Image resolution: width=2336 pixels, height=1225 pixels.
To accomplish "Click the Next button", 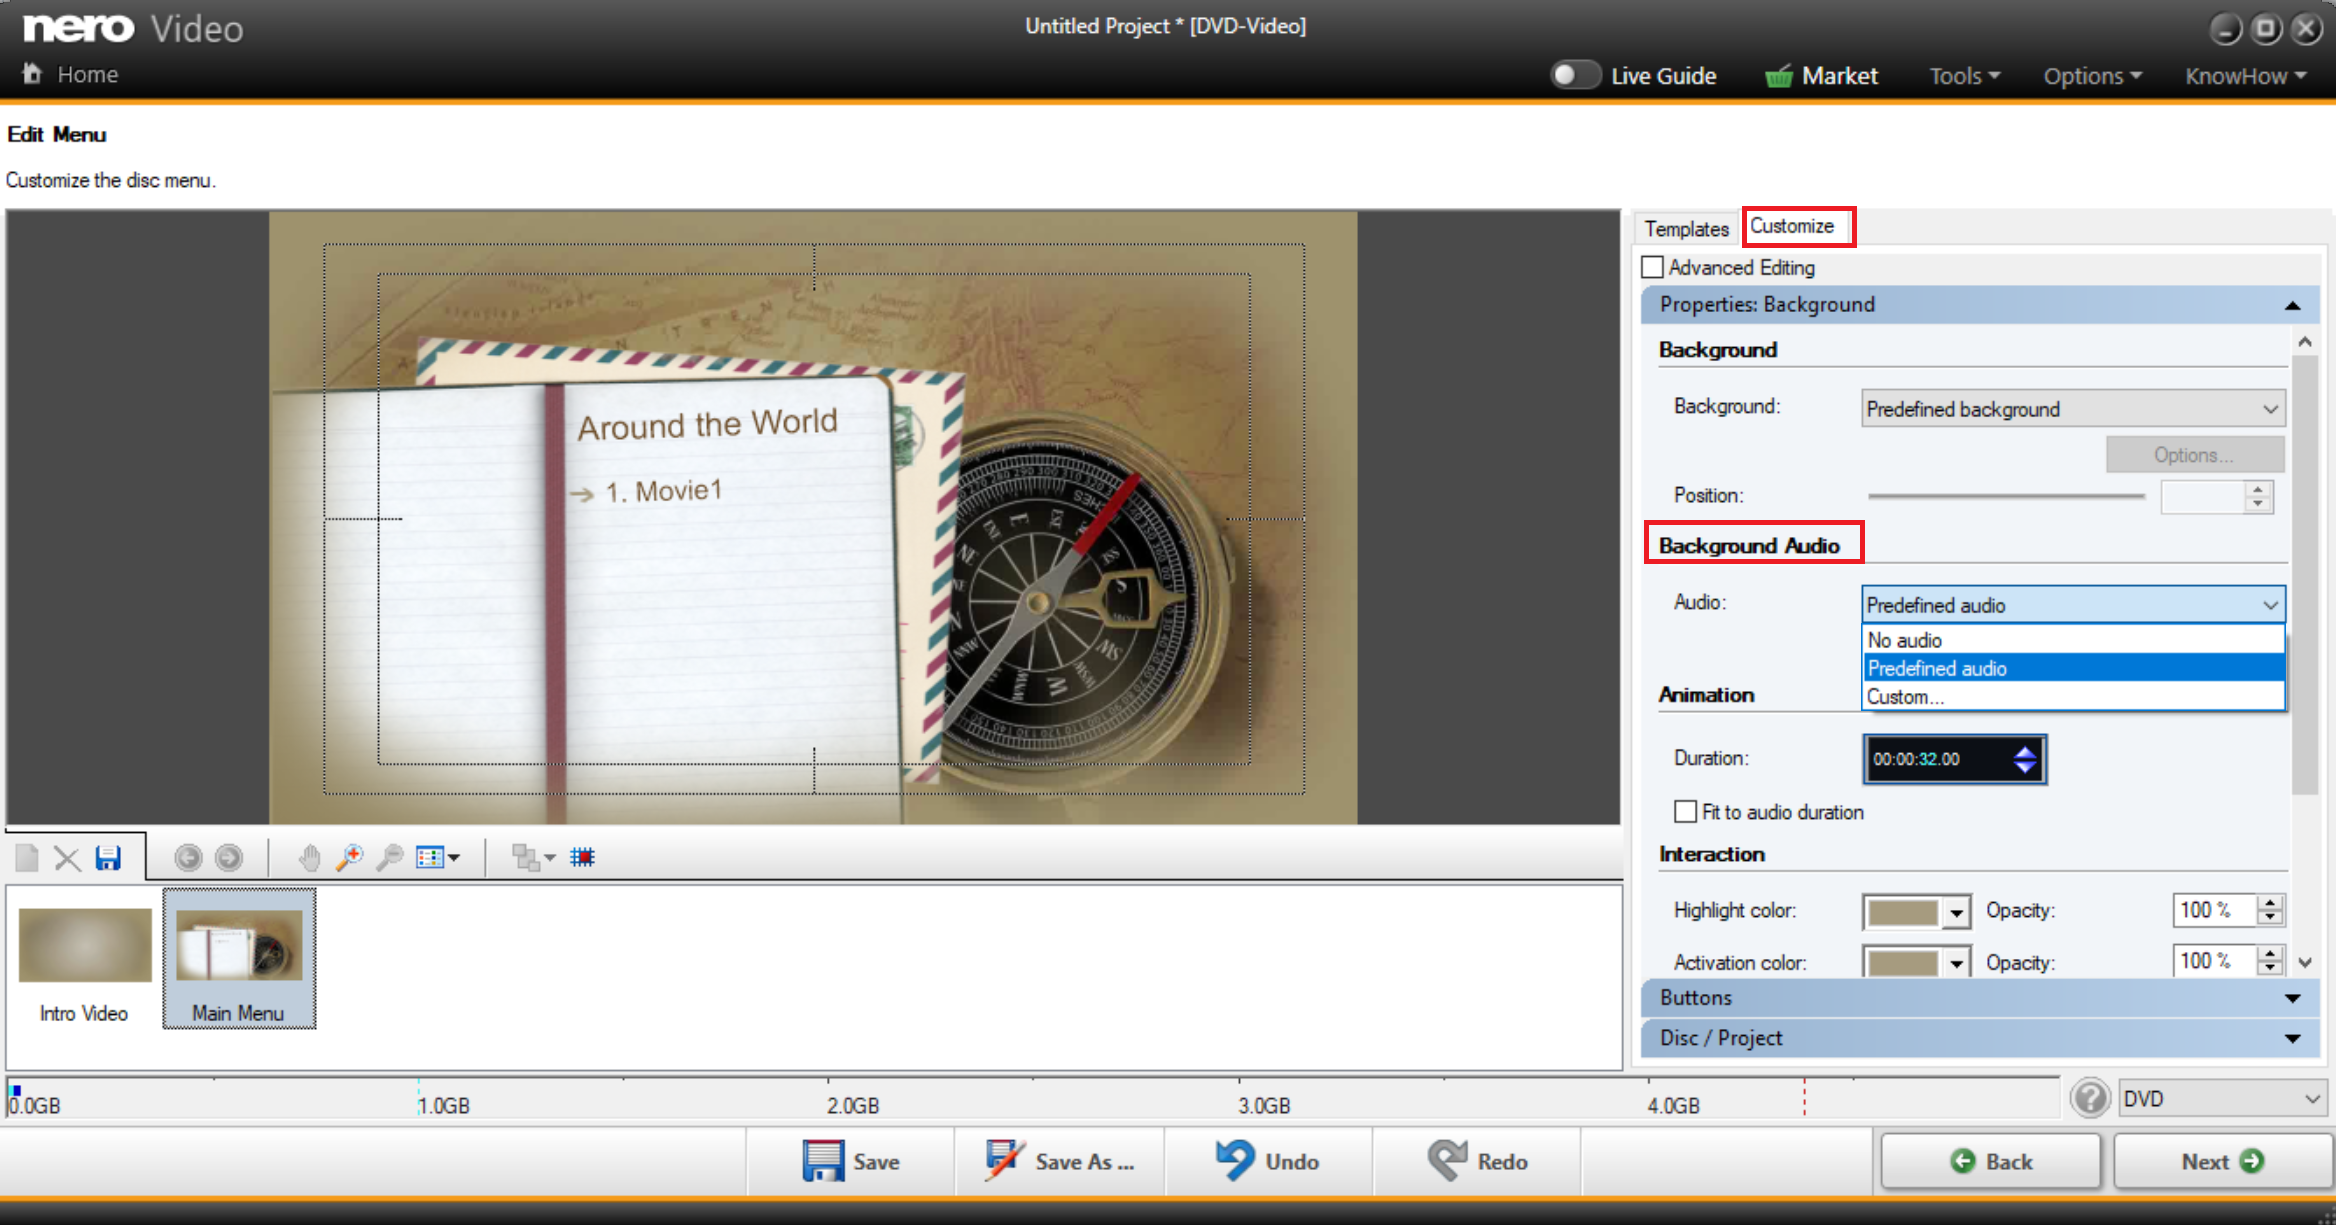I will [2222, 1161].
